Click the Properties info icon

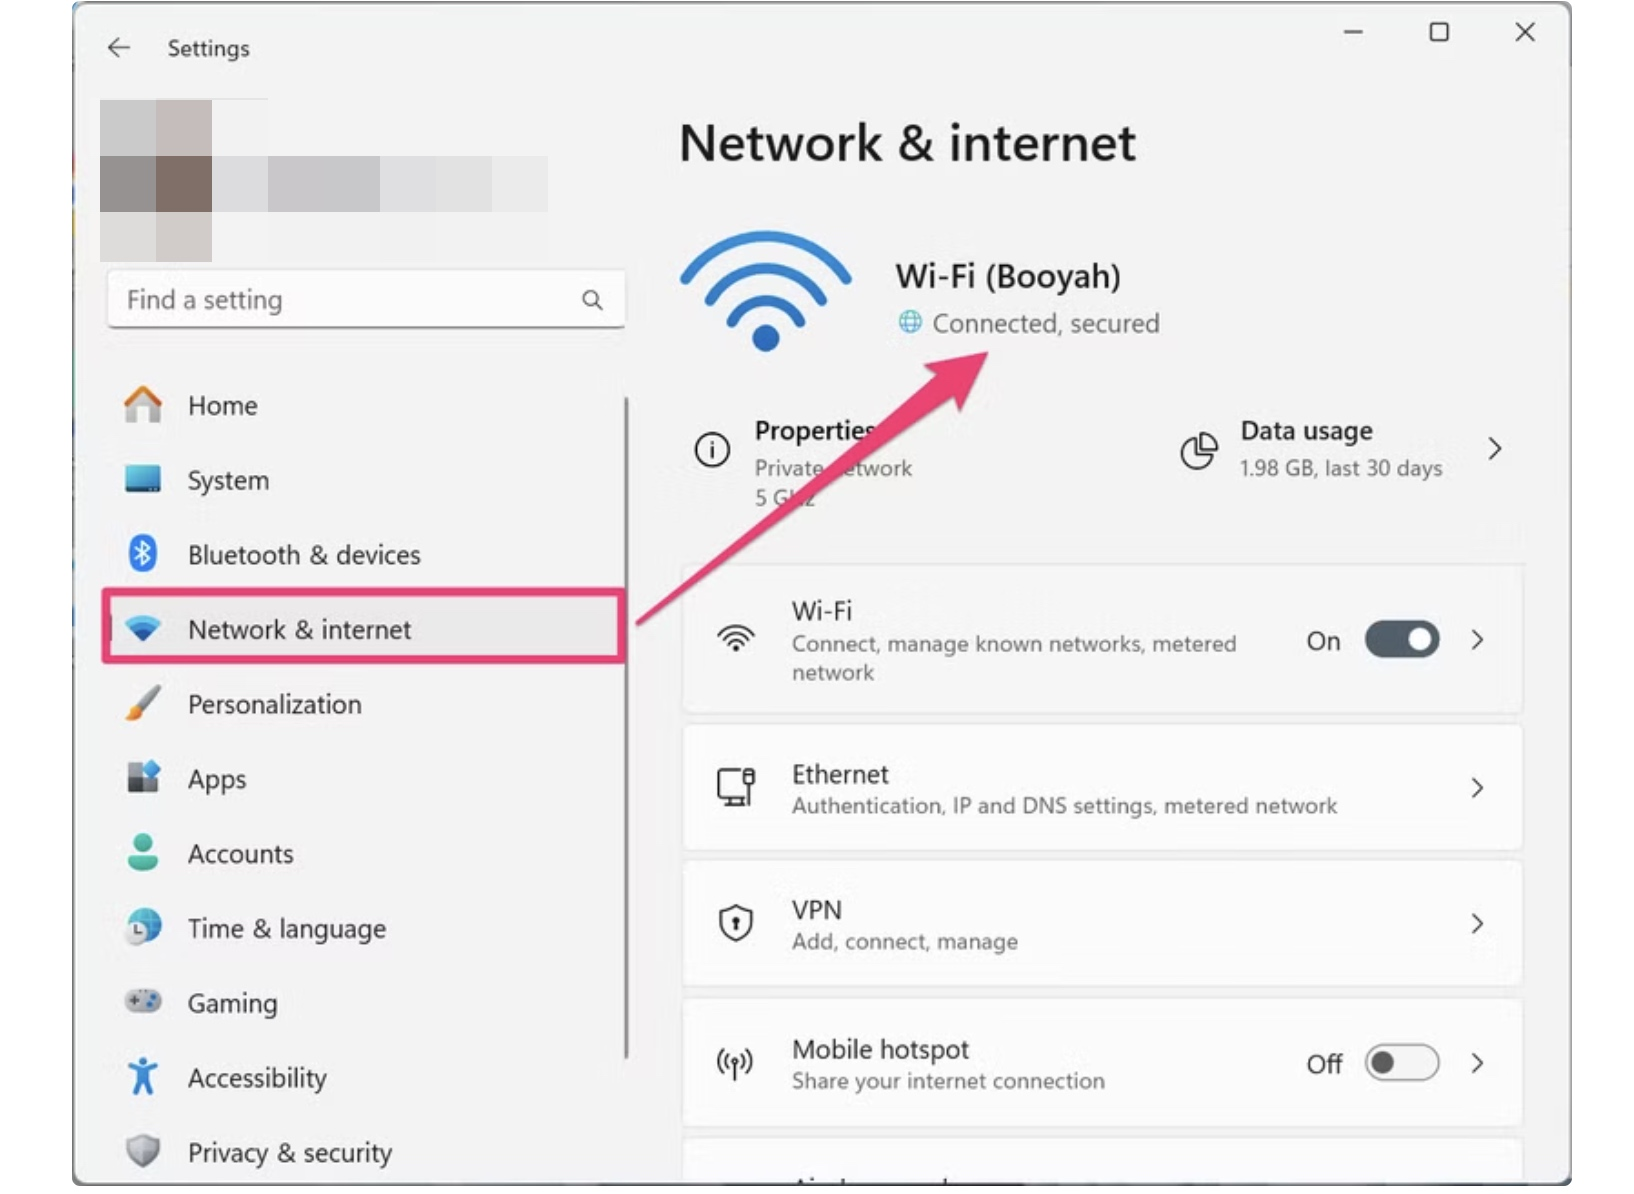coord(712,449)
